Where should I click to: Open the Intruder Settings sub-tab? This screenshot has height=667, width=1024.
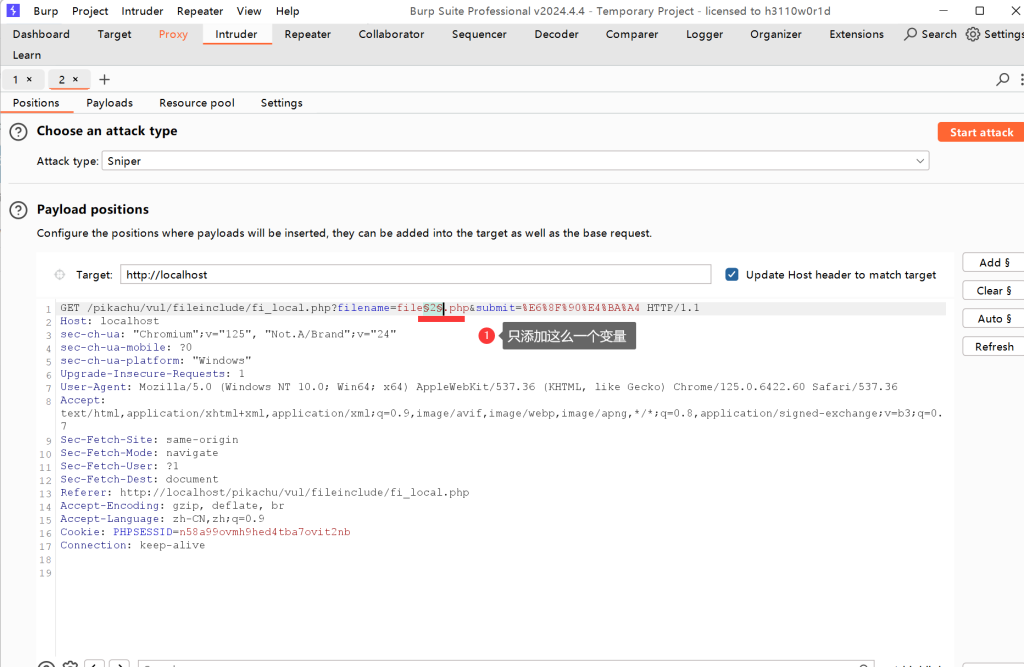[x=281, y=103]
